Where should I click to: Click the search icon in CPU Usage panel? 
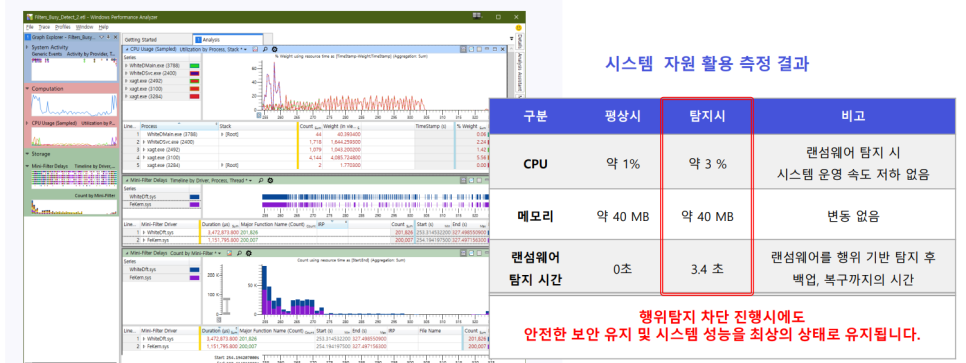265,49
